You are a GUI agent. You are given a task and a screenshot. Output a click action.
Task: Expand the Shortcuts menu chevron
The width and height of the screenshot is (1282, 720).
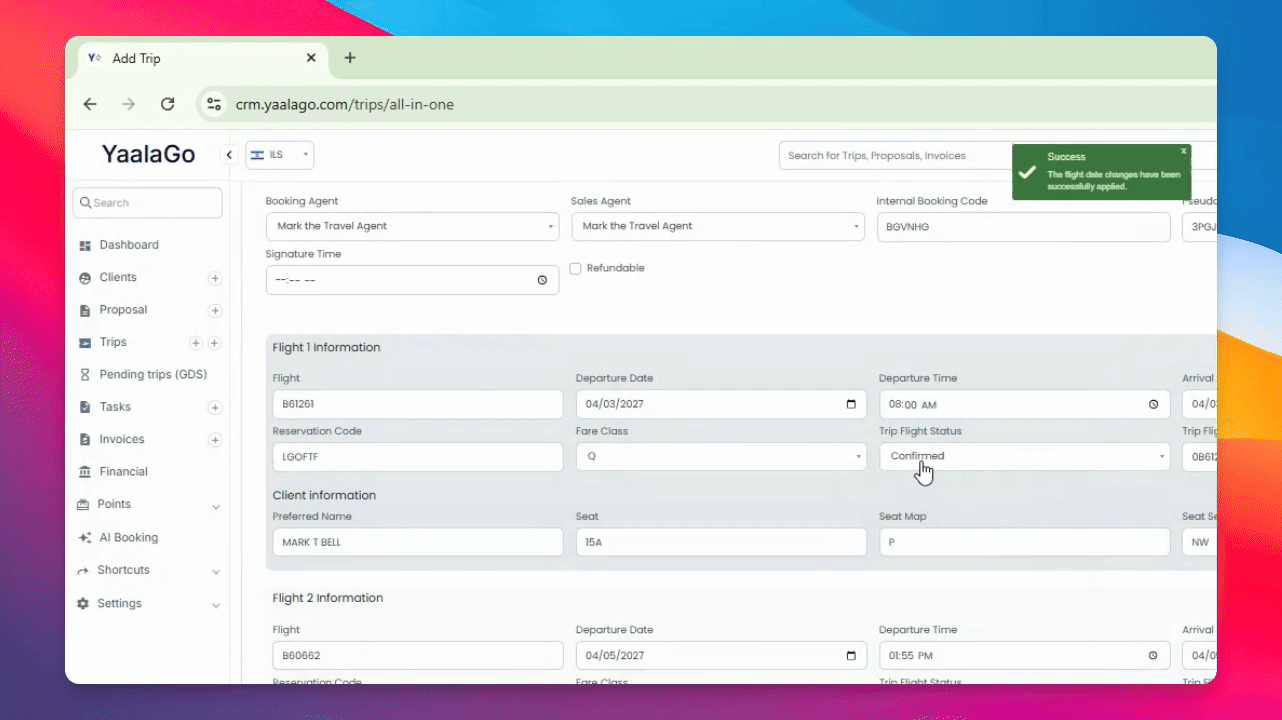pyautogui.click(x=216, y=572)
